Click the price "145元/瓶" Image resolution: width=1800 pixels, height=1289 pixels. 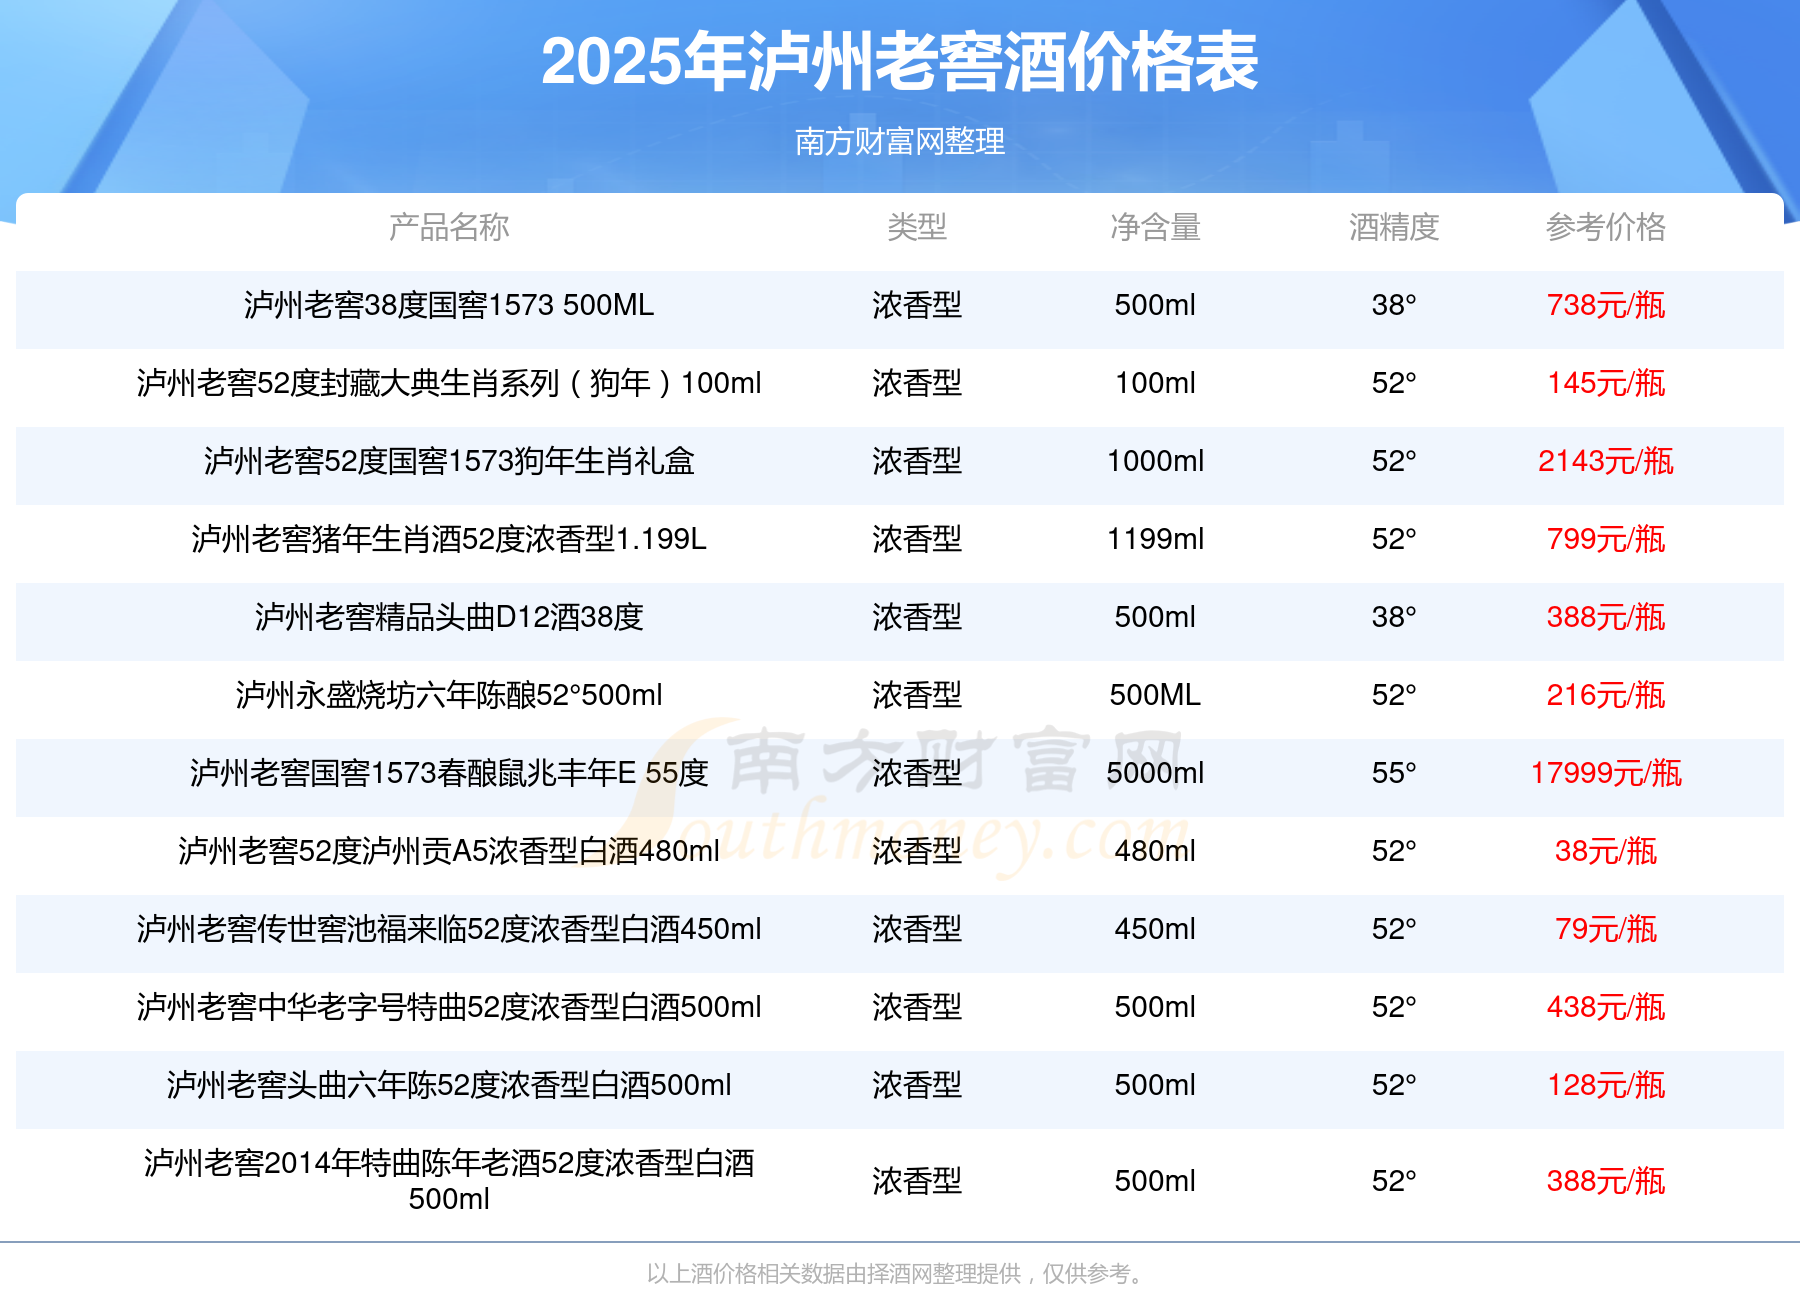[1606, 383]
